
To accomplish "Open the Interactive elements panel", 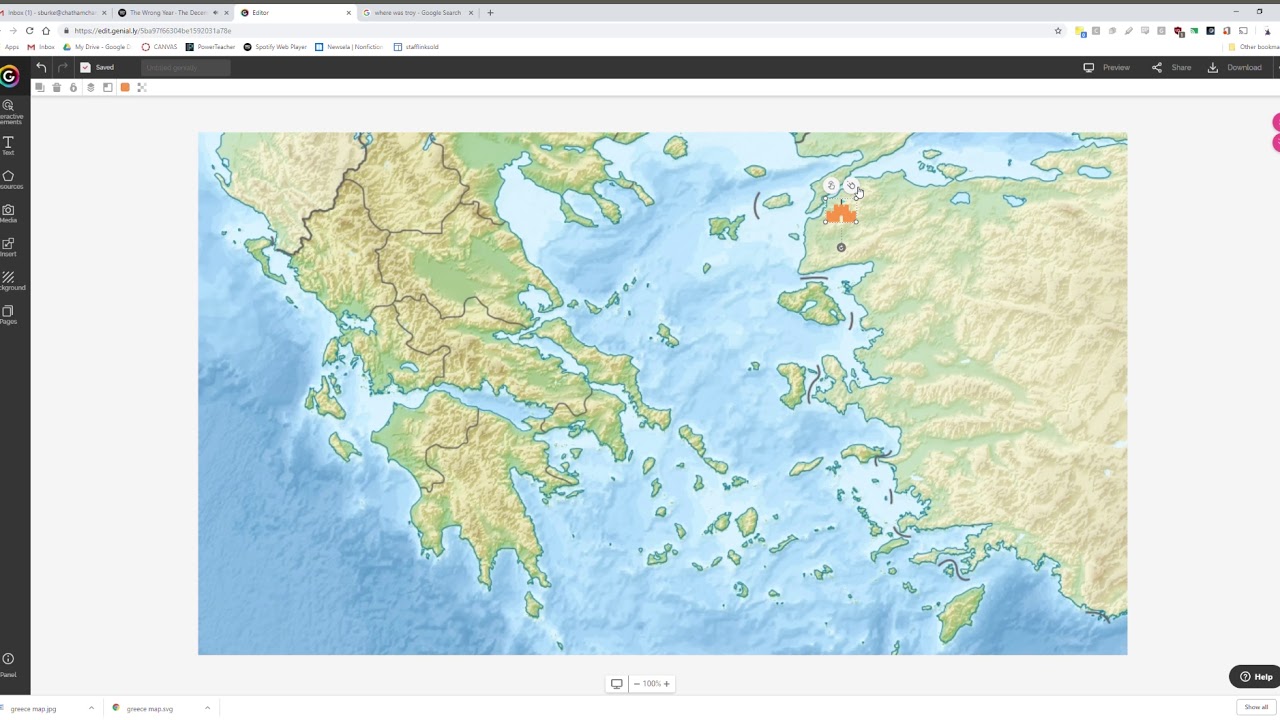I will pos(9,112).
